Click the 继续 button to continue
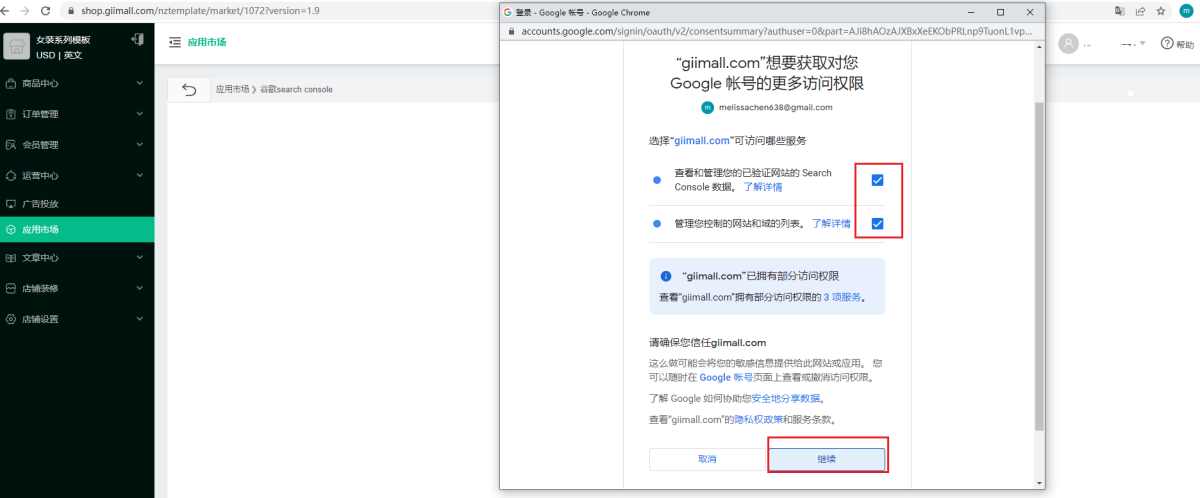Image resolution: width=1200 pixels, height=498 pixels. click(826, 458)
